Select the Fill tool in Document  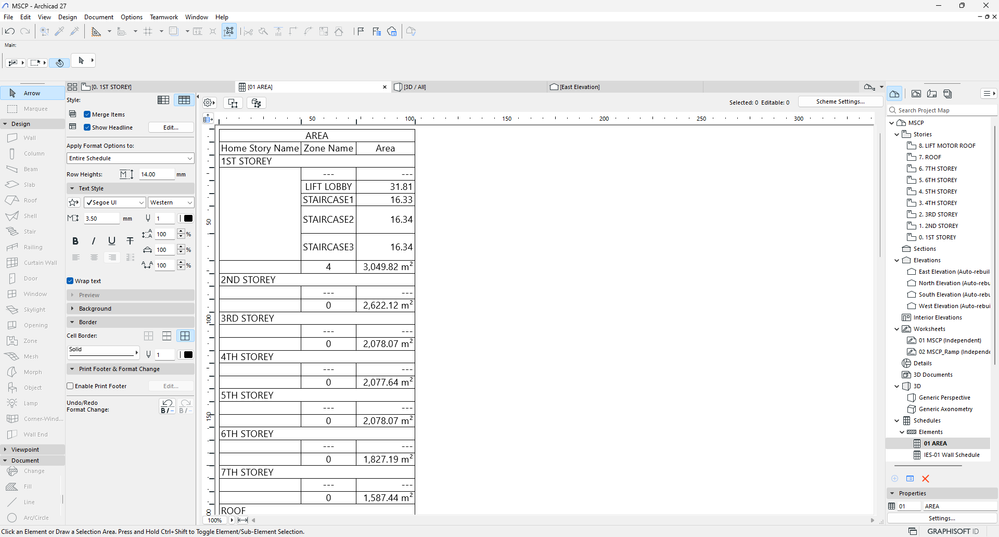click(28, 487)
